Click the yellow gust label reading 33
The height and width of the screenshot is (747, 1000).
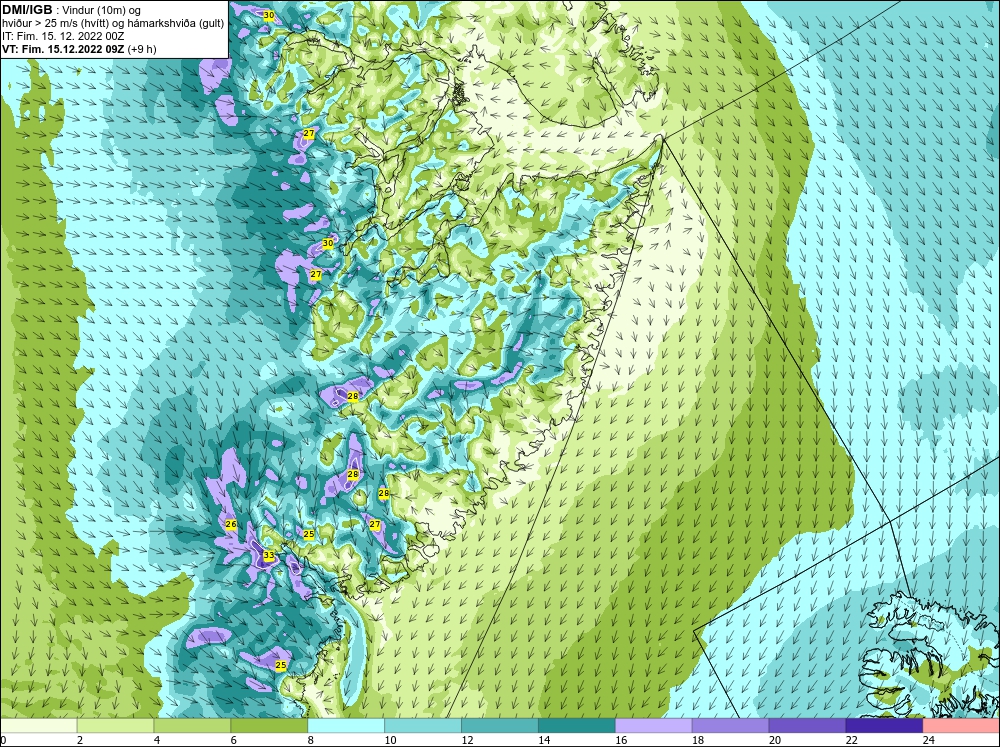[x=269, y=556]
